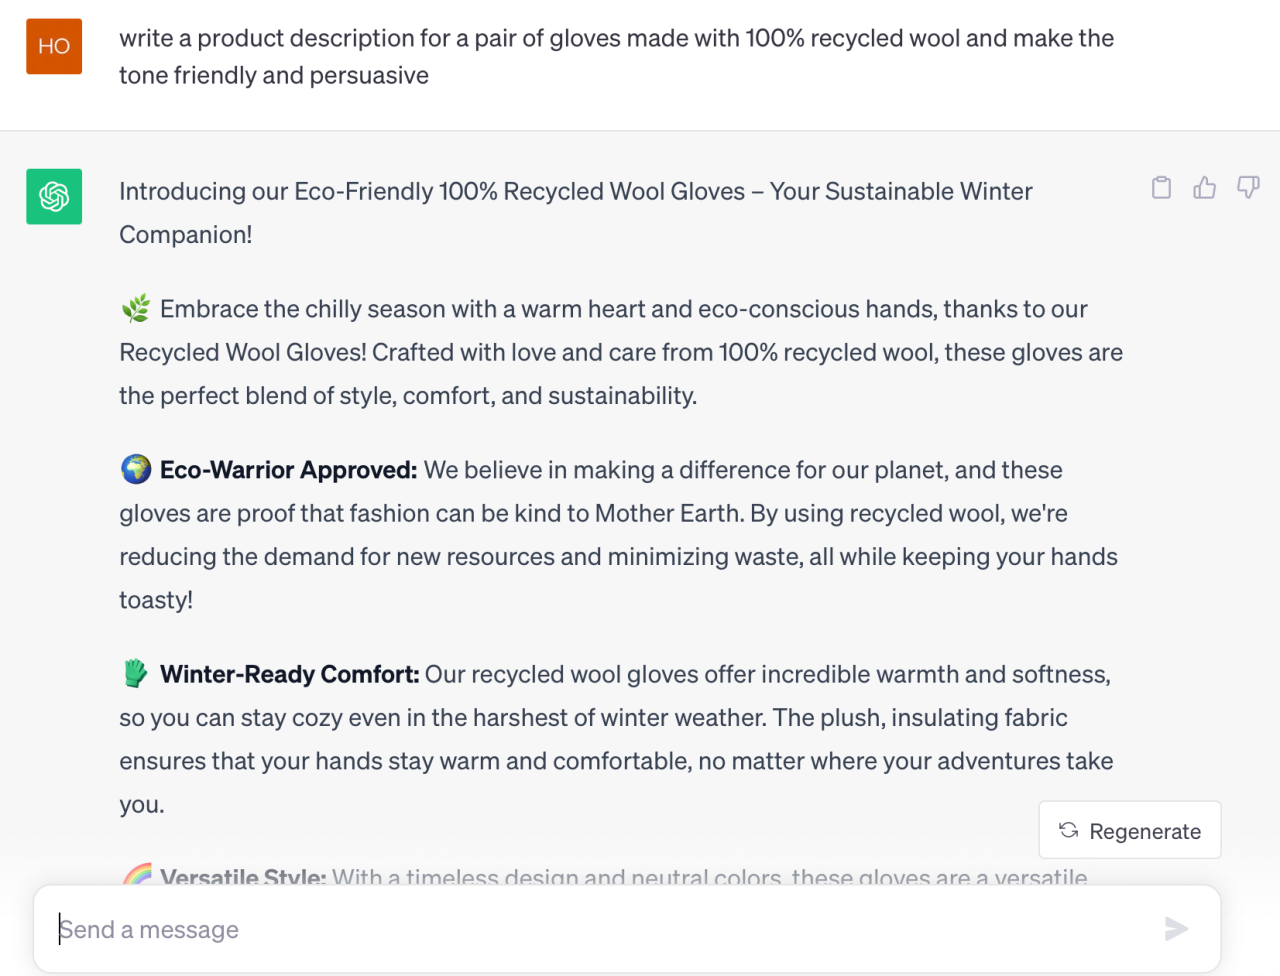Image resolution: width=1280 pixels, height=976 pixels.
Task: Click the text "Your Sustainable Winter" in the title
Action: coord(901,192)
